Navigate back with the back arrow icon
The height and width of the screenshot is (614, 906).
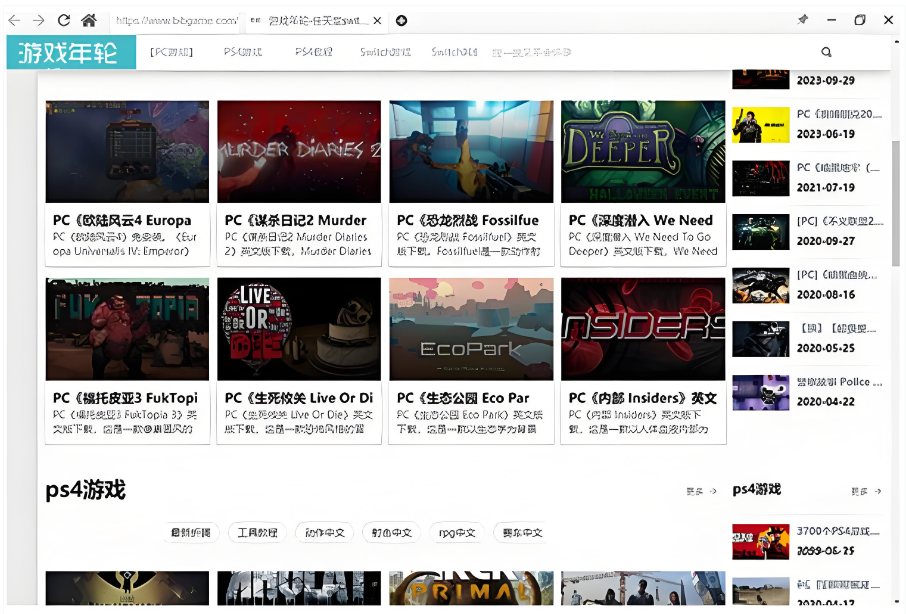(x=14, y=20)
